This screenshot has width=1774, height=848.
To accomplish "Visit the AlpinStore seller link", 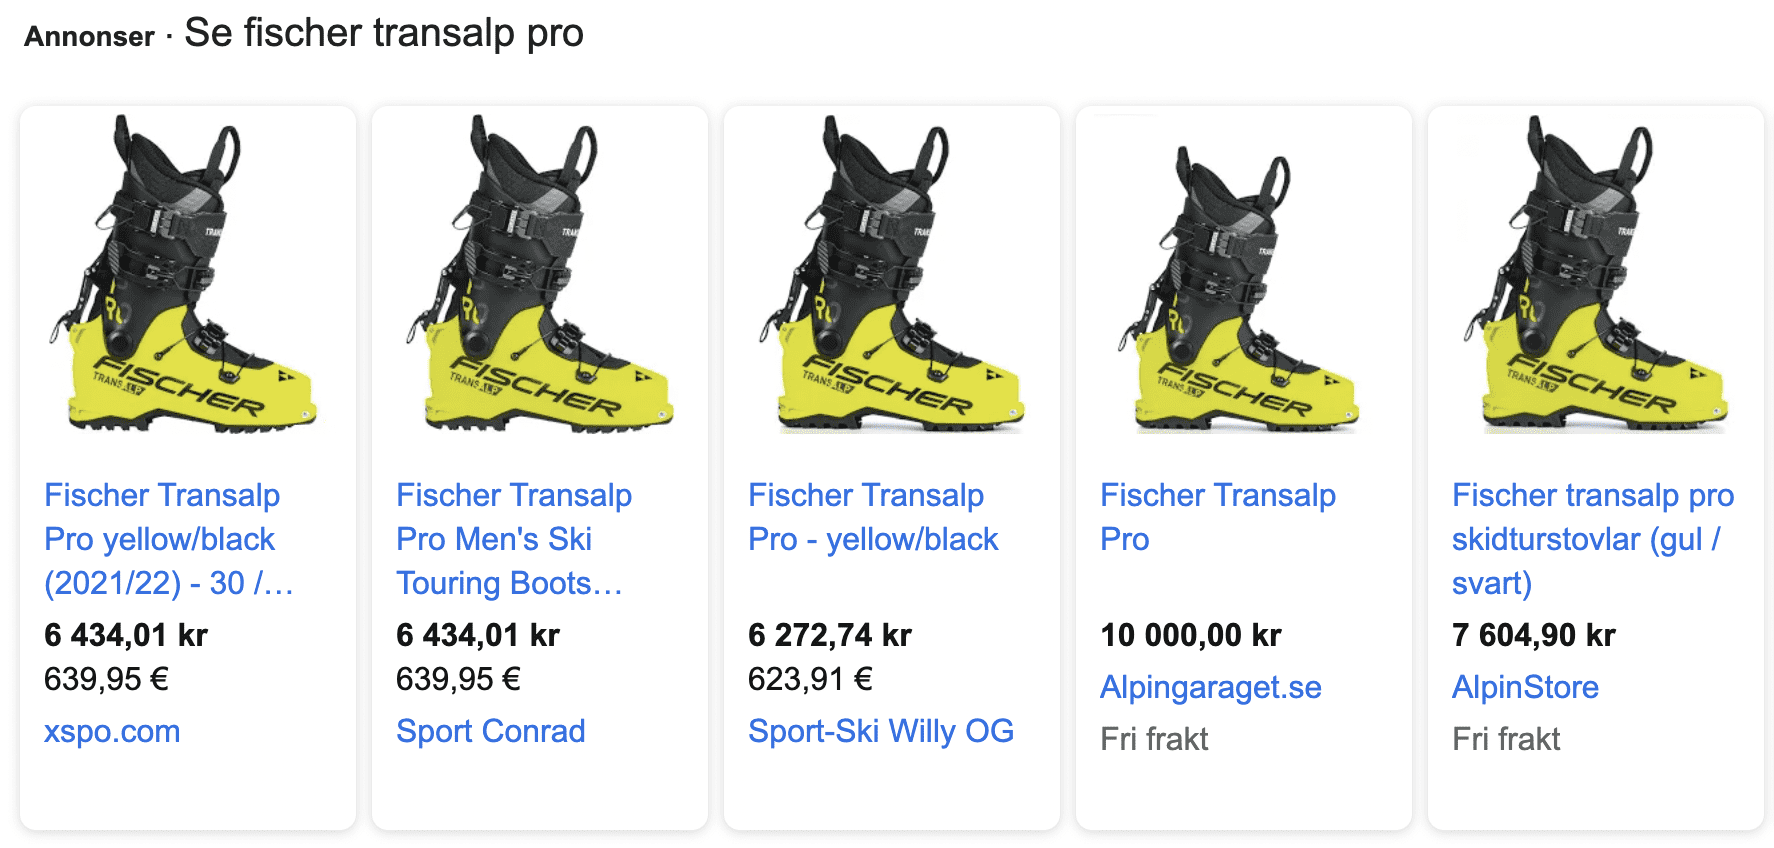I will 1525,687.
